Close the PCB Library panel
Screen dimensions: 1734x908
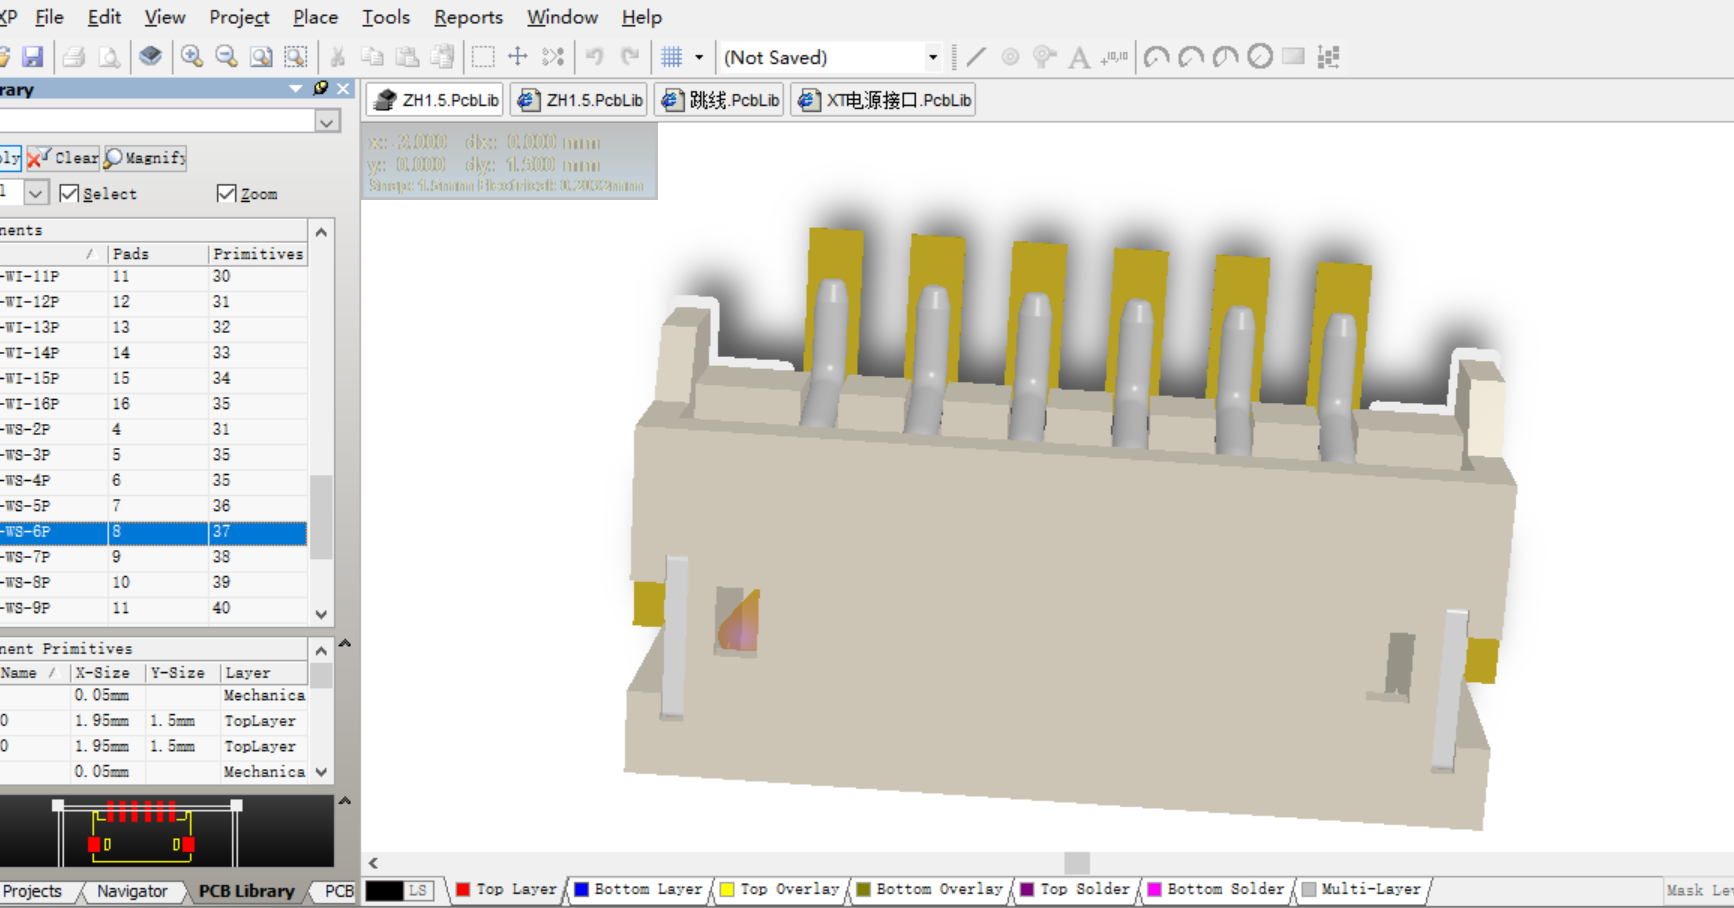point(343,89)
